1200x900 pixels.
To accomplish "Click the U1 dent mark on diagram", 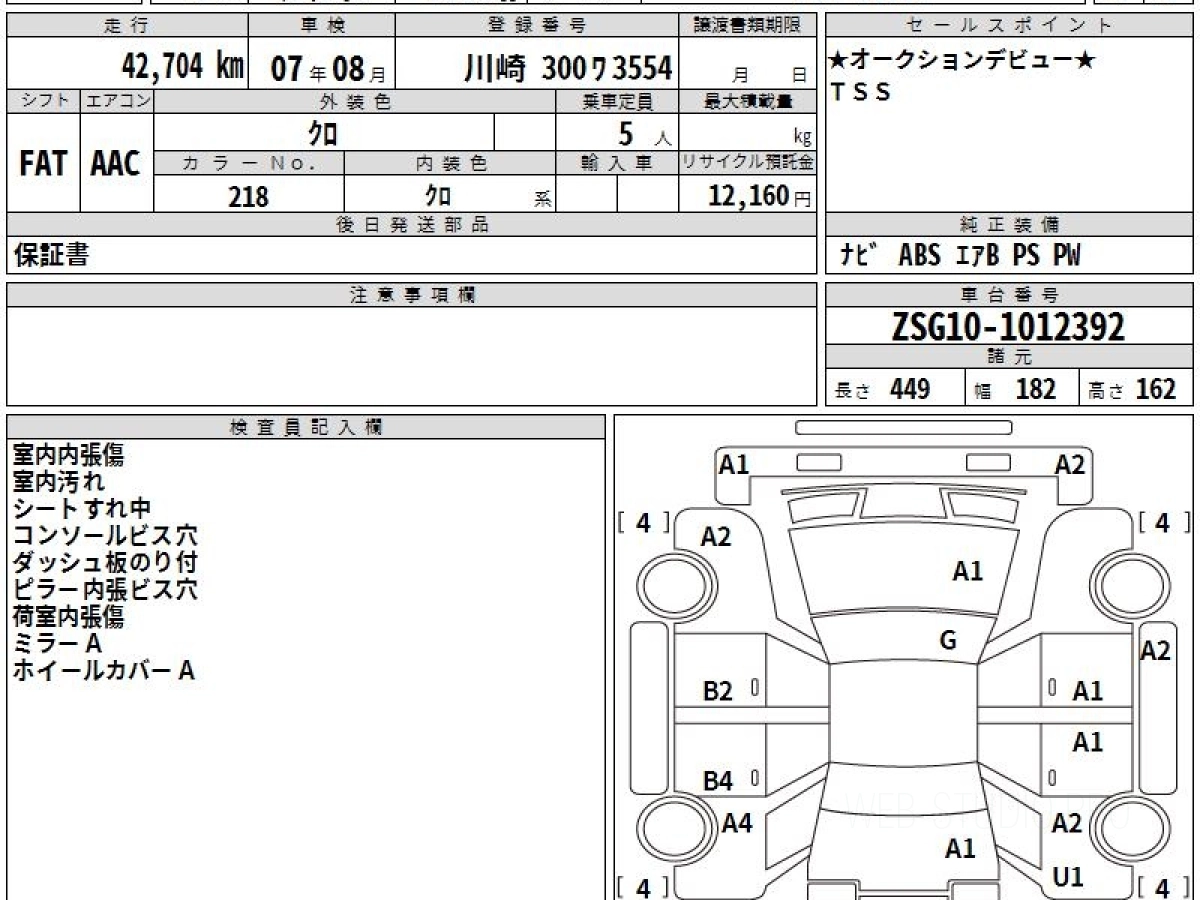I will click(x=1068, y=877).
